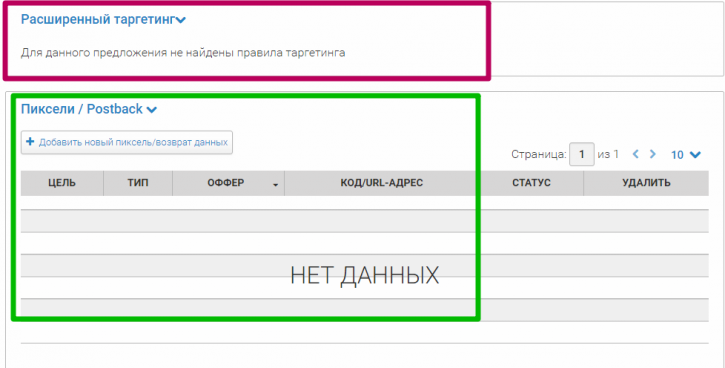This screenshot has width=725, height=368.
Task: Click the targeting rules not found message
Action: (183, 53)
